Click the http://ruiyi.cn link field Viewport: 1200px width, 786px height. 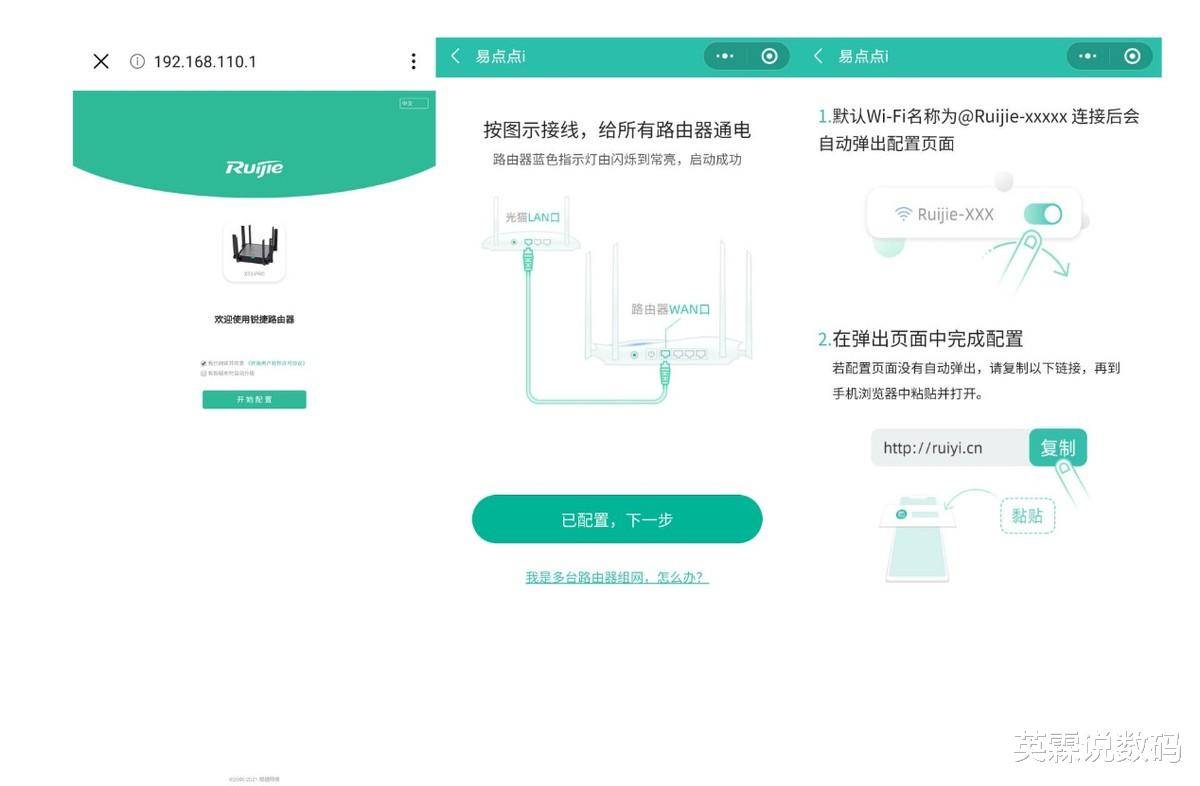(950, 448)
